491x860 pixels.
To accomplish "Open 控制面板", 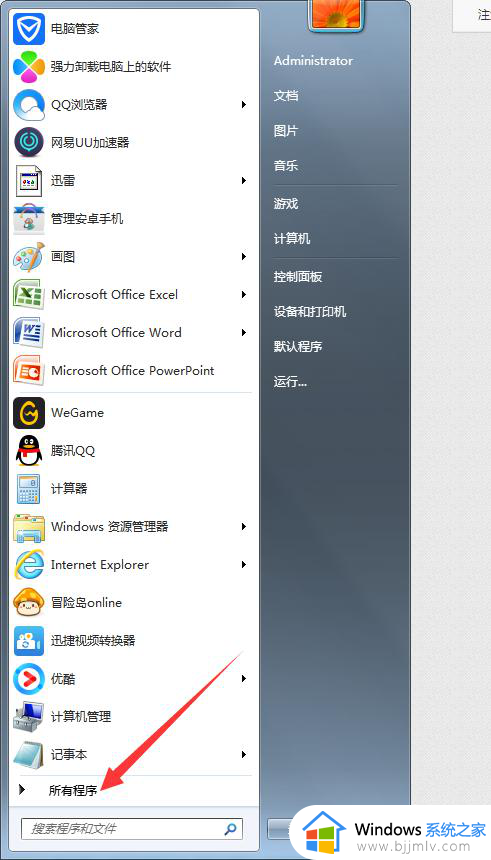I will (298, 277).
